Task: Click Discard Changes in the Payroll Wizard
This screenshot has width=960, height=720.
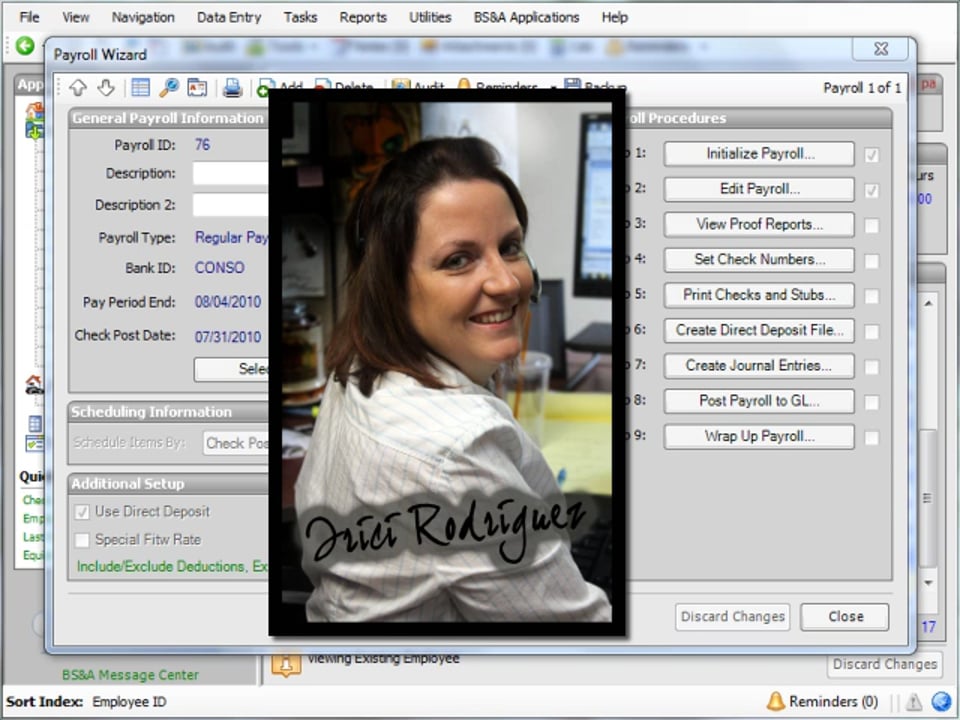Action: point(732,617)
